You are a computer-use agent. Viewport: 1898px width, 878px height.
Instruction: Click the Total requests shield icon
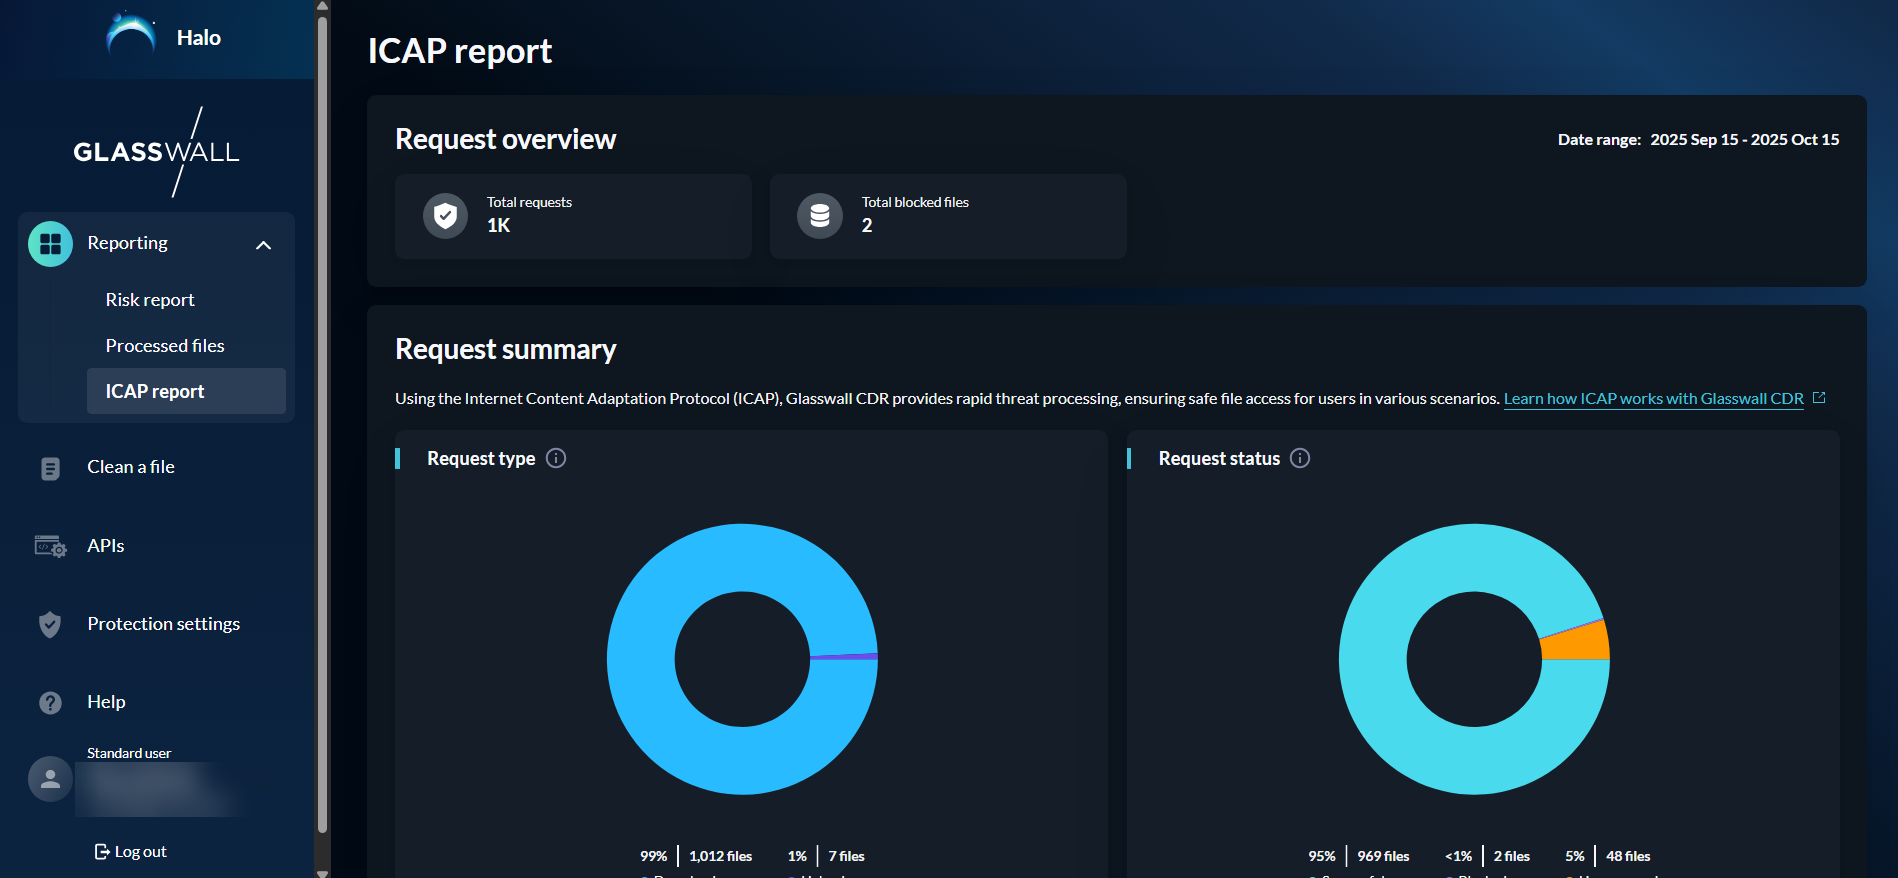coord(445,216)
